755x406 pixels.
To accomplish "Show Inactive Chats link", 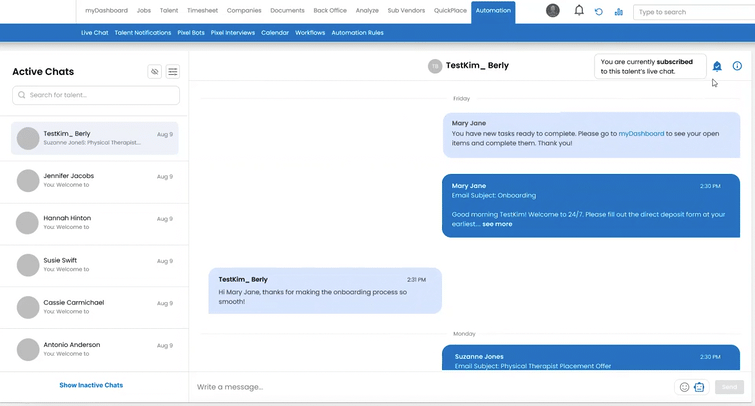I will click(91, 385).
